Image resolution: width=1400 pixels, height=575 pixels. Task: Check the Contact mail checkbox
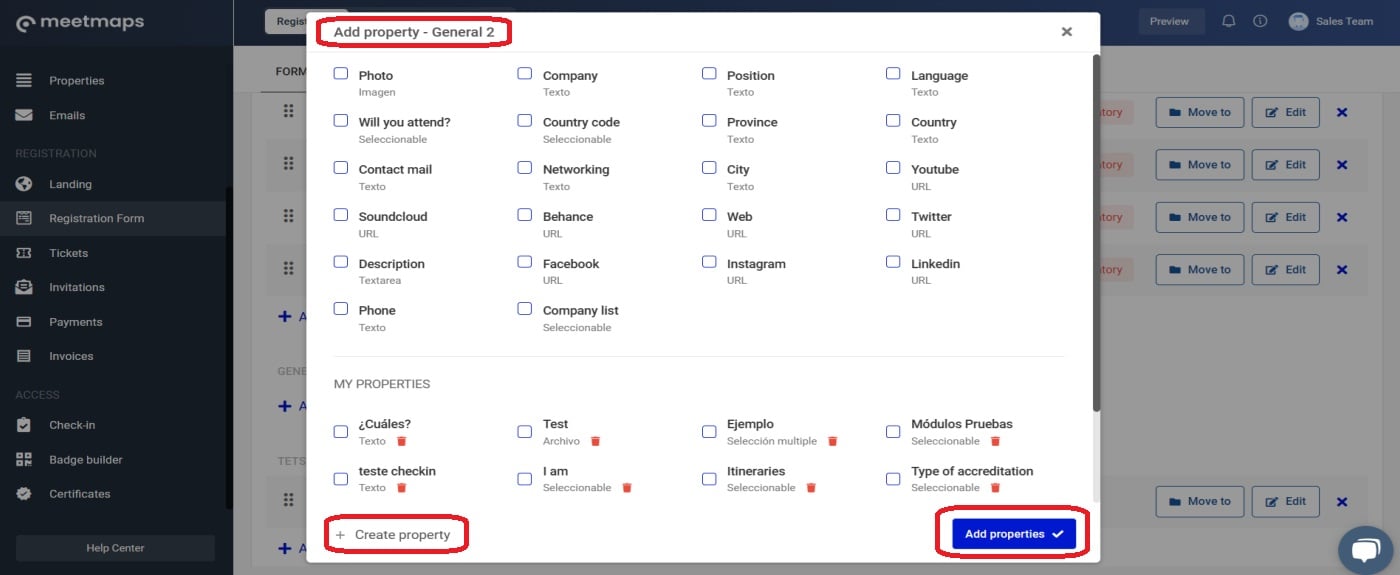click(341, 168)
